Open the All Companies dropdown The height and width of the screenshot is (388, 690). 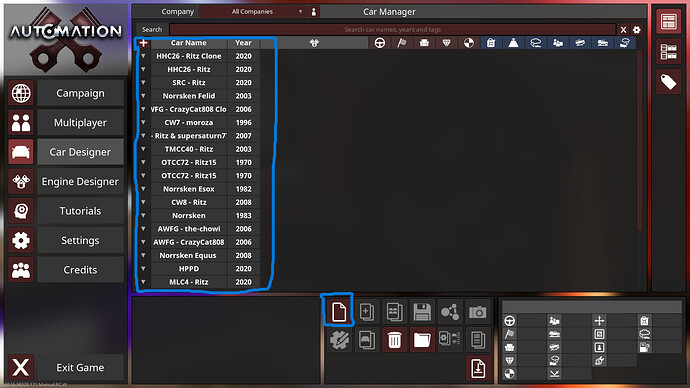pyautogui.click(x=252, y=12)
